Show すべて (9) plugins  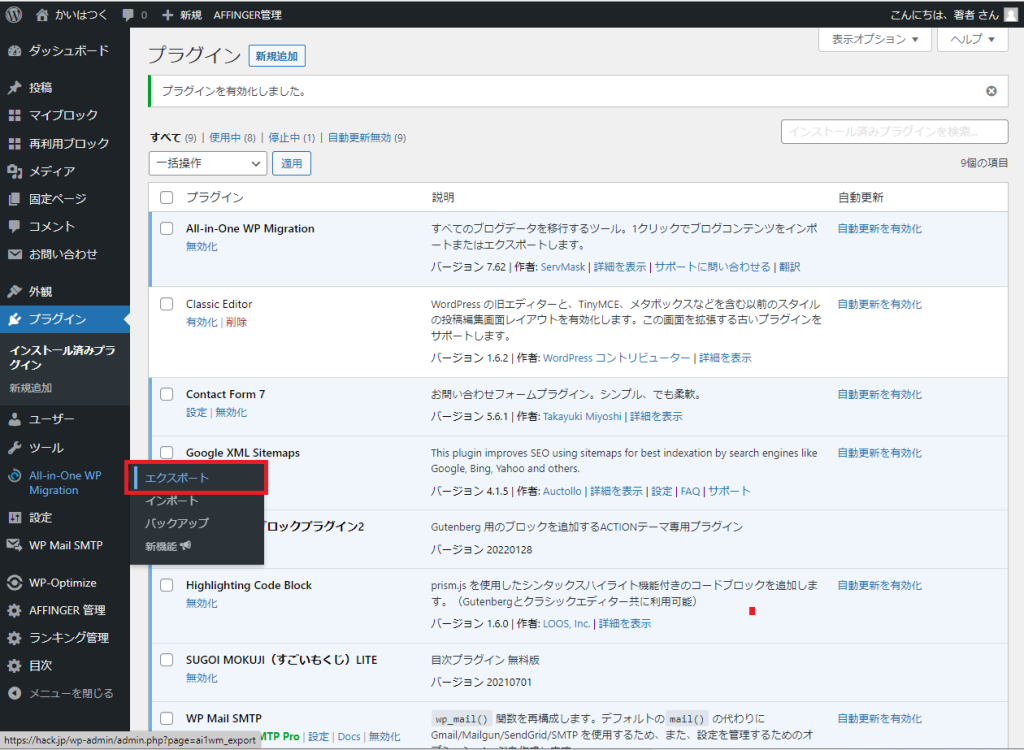pyautogui.click(x=173, y=138)
